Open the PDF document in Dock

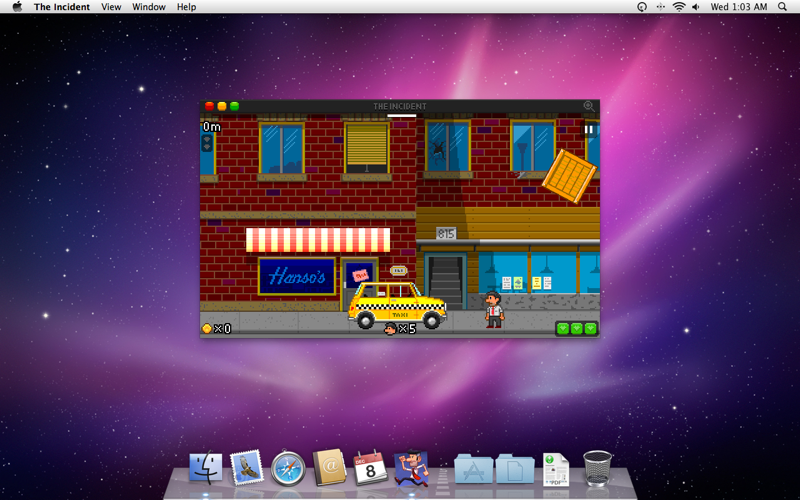pos(556,469)
